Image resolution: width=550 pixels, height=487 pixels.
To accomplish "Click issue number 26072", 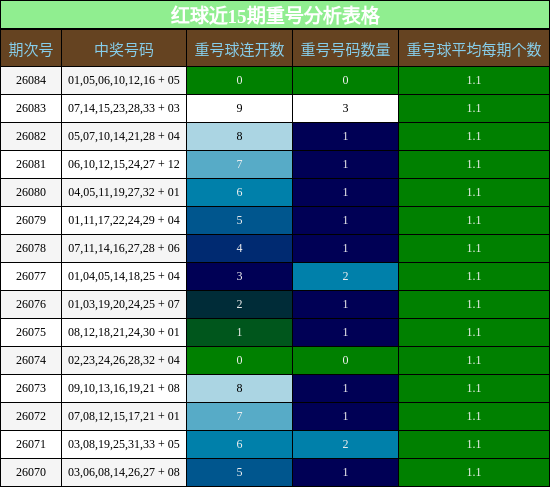I will (31, 416).
